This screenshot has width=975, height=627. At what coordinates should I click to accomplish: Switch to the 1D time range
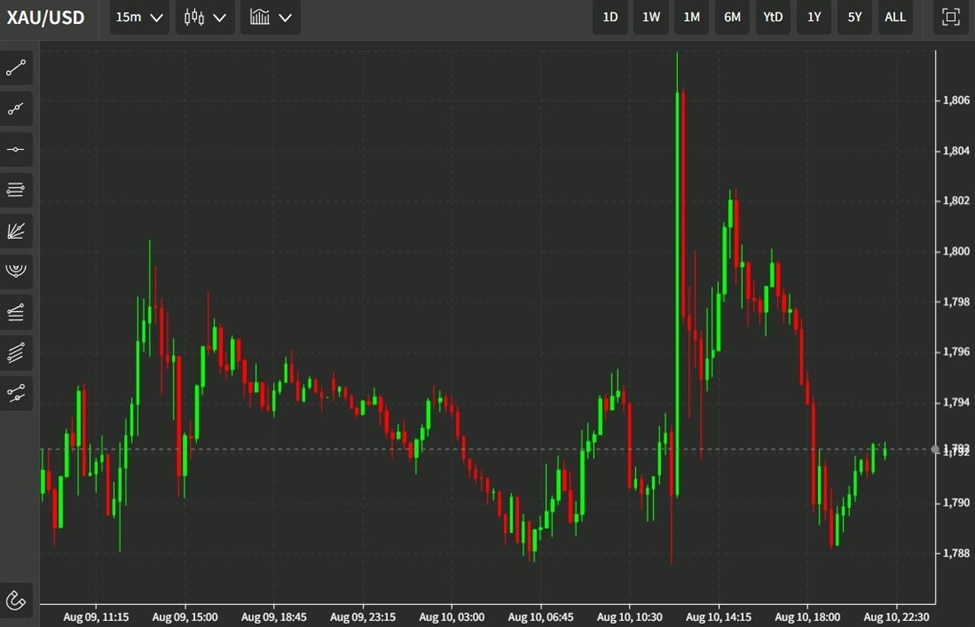(610, 17)
